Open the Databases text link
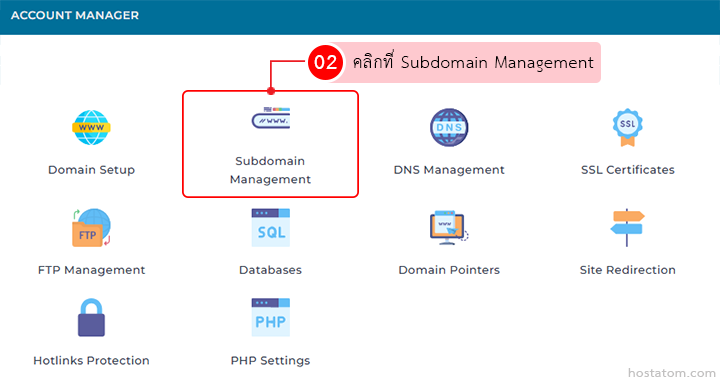 coord(270,270)
